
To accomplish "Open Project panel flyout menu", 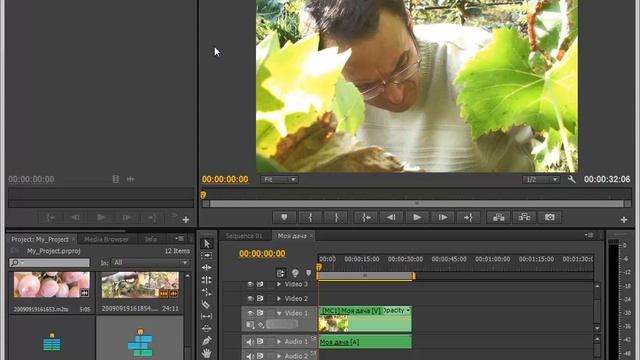I will pyautogui.click(x=179, y=238).
